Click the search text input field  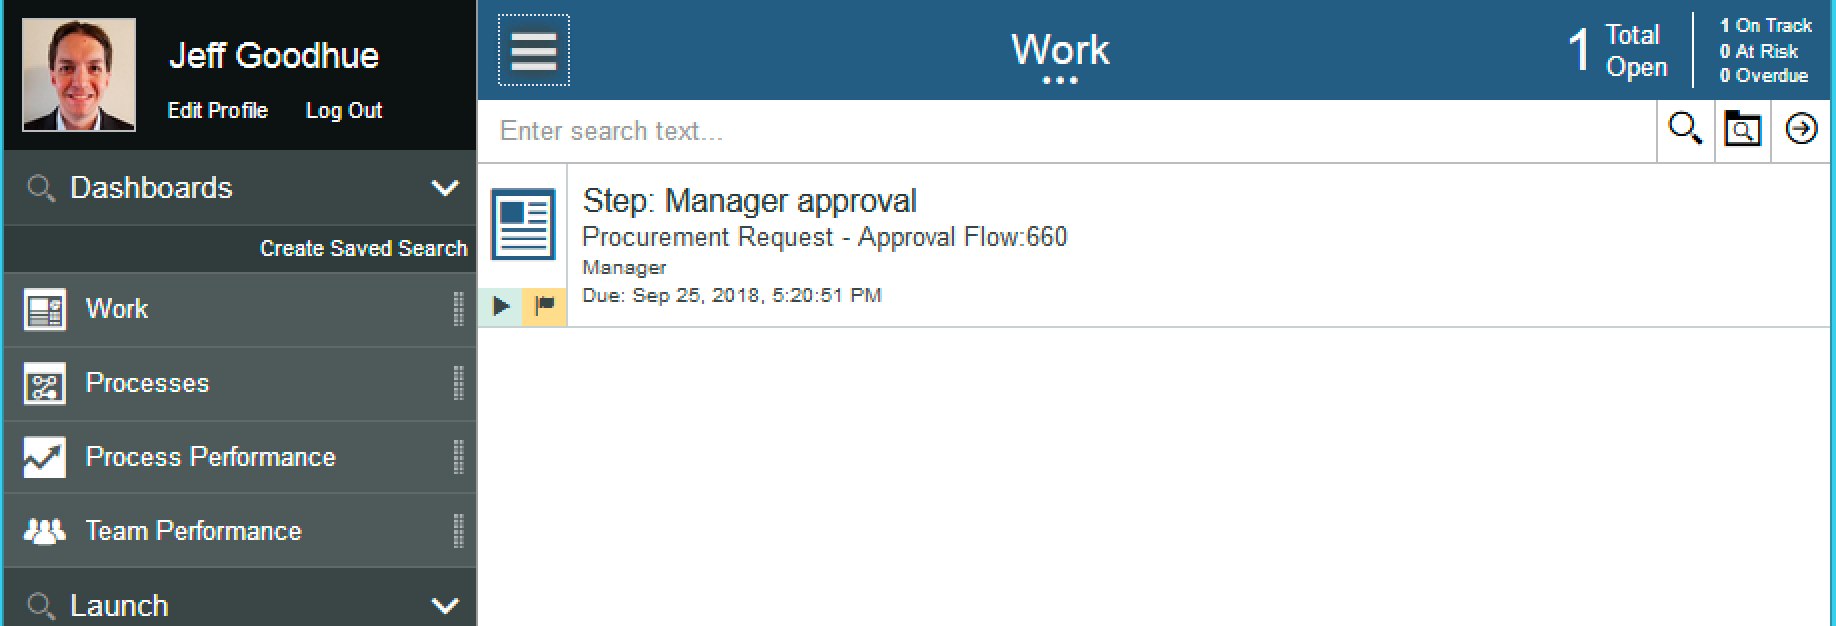pos(1065,131)
